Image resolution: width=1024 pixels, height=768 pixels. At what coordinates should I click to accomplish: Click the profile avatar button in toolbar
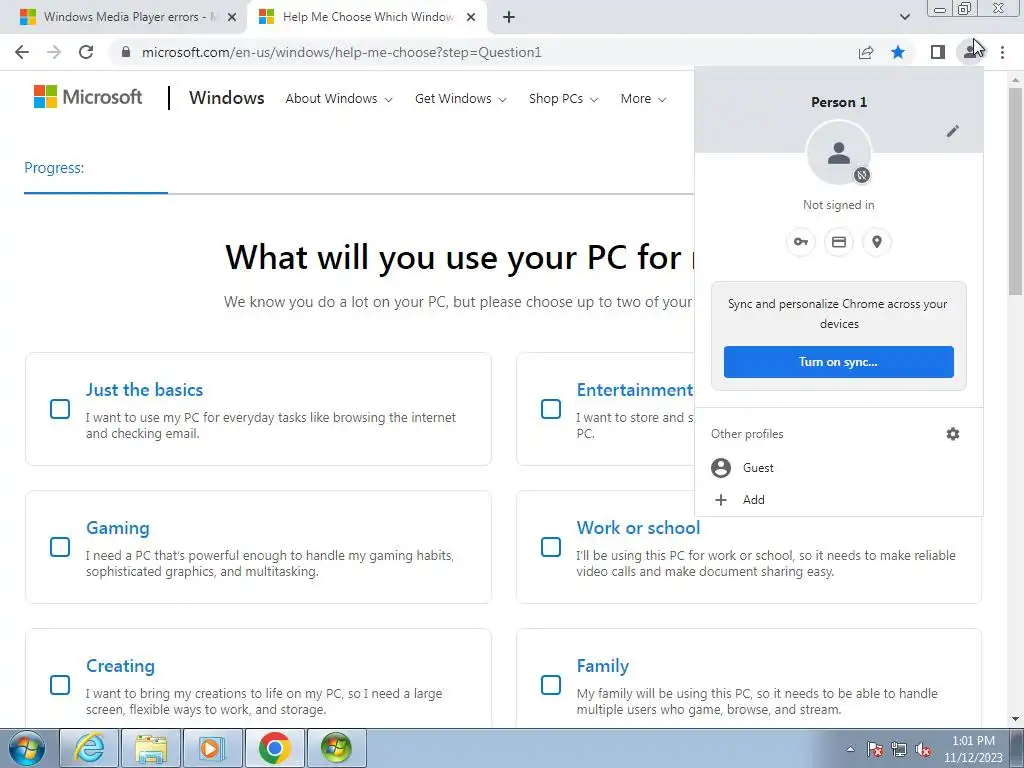(x=970, y=52)
